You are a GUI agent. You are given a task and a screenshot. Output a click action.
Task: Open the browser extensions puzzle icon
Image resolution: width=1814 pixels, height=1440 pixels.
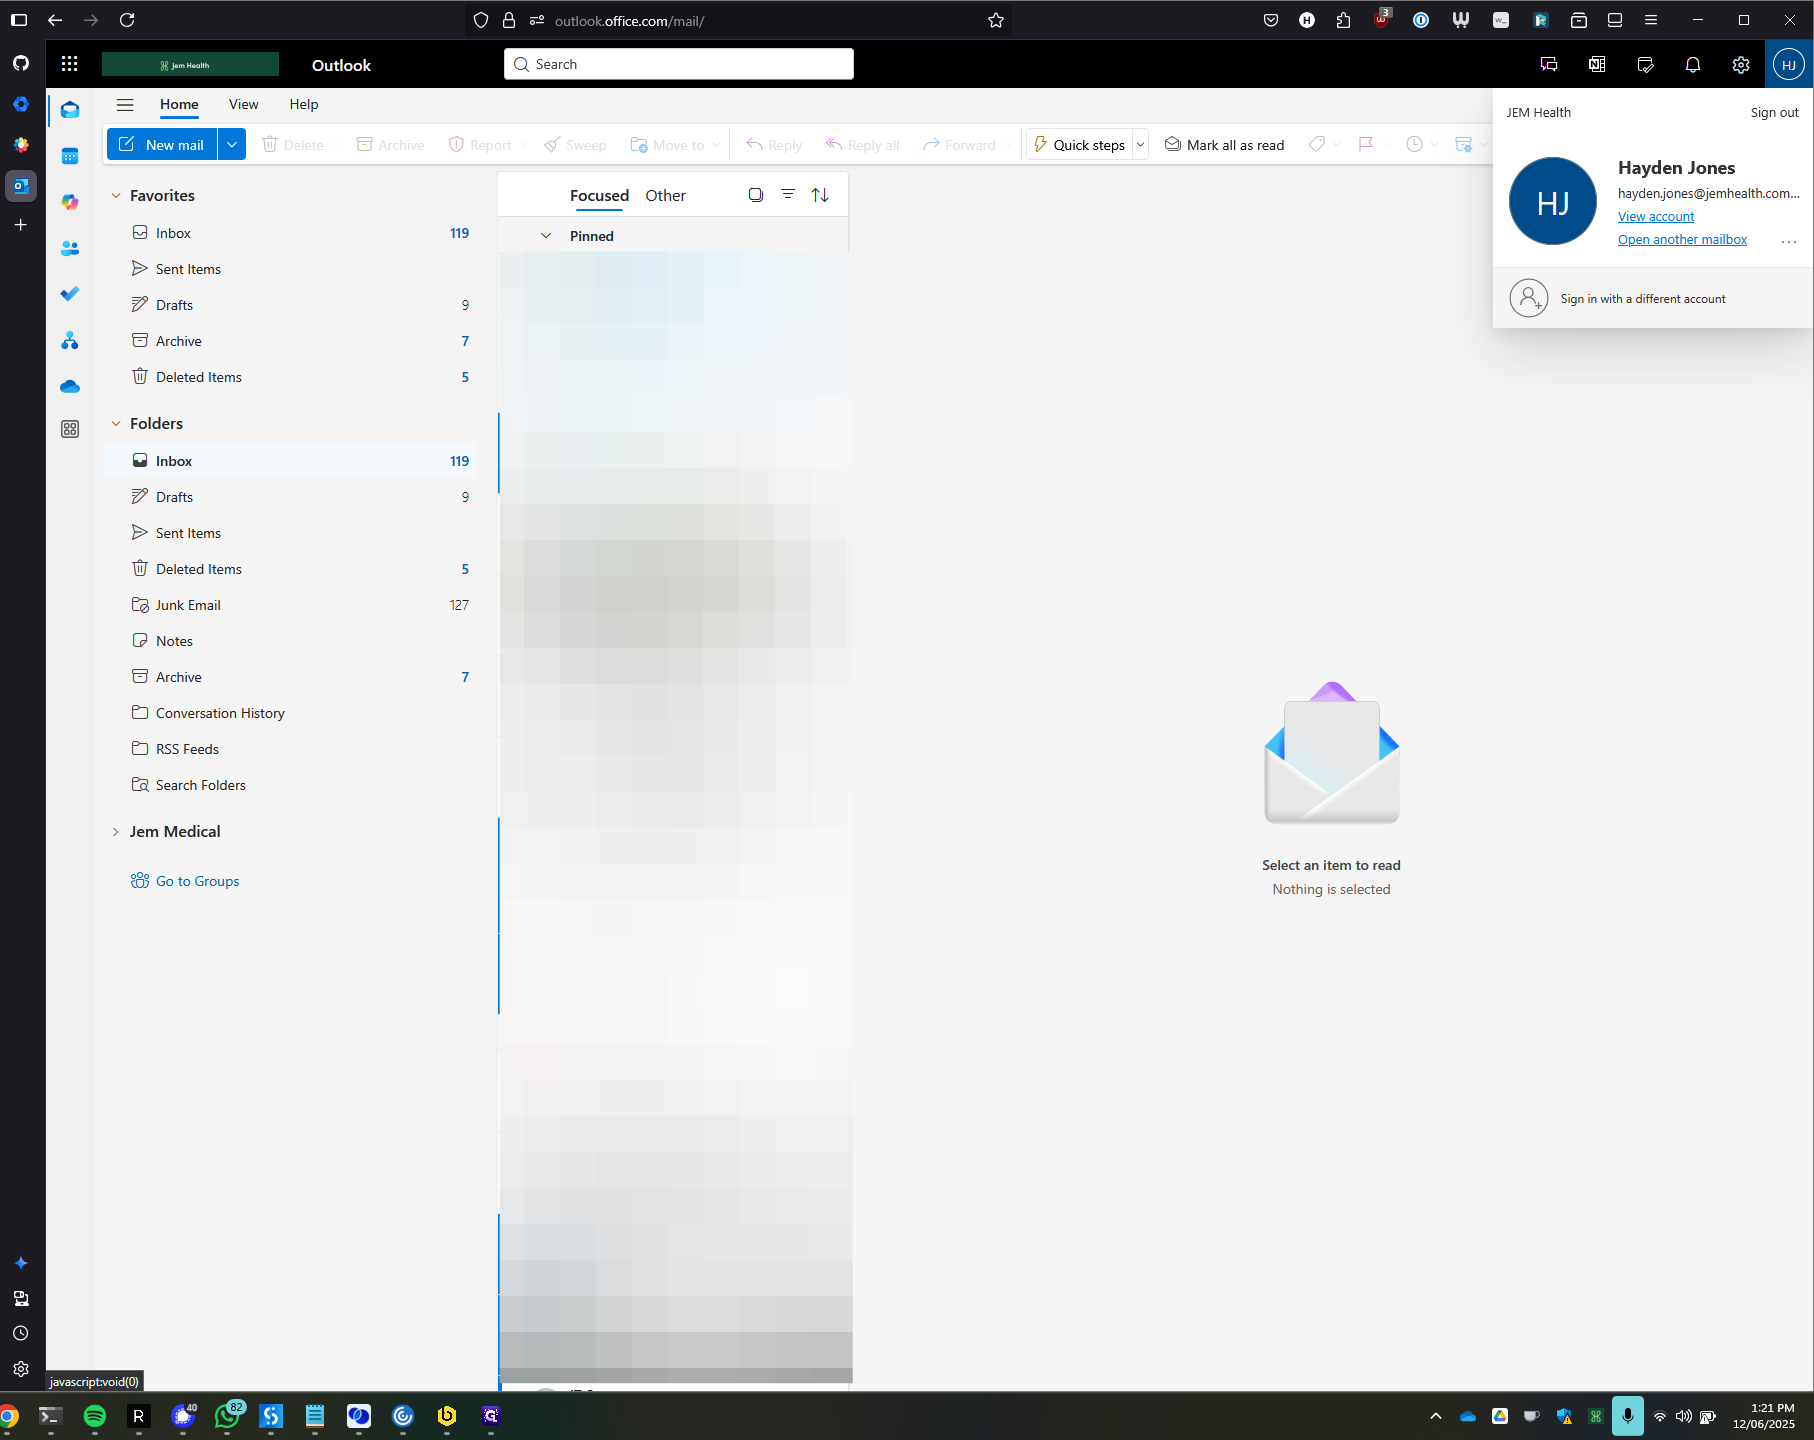(1343, 20)
